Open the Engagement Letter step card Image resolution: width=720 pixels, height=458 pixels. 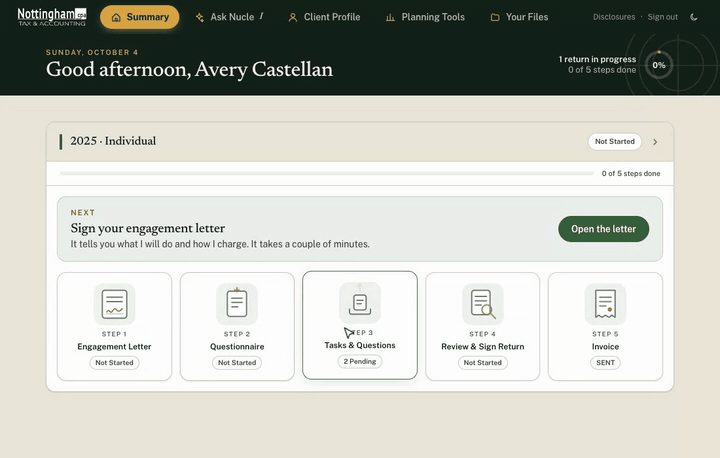pyautogui.click(x=114, y=327)
